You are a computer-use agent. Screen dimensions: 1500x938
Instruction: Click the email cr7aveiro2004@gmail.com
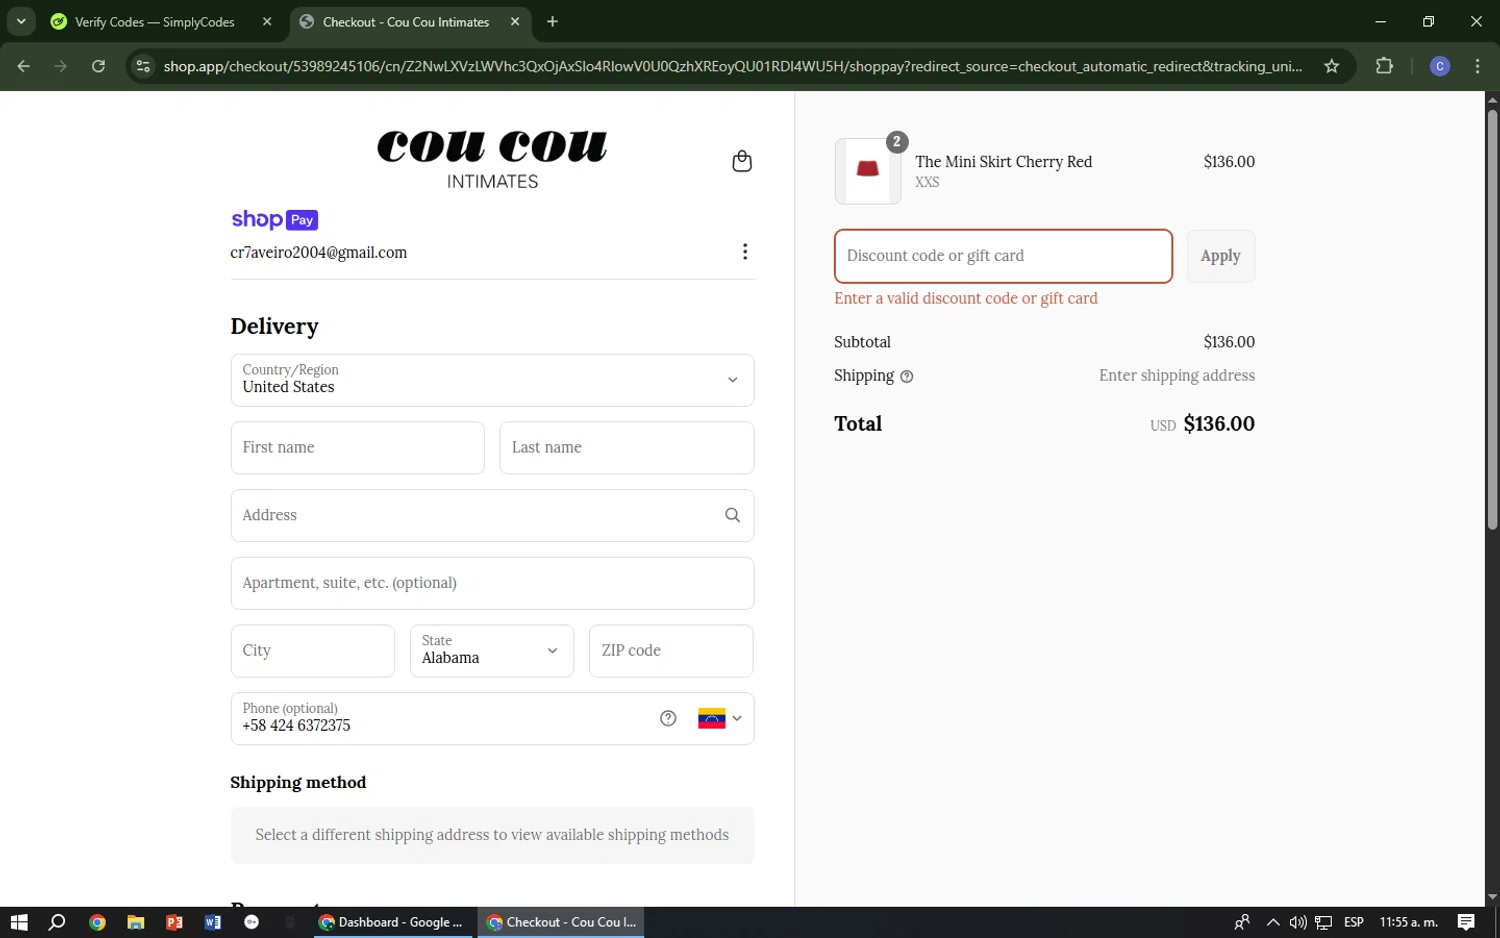click(319, 252)
